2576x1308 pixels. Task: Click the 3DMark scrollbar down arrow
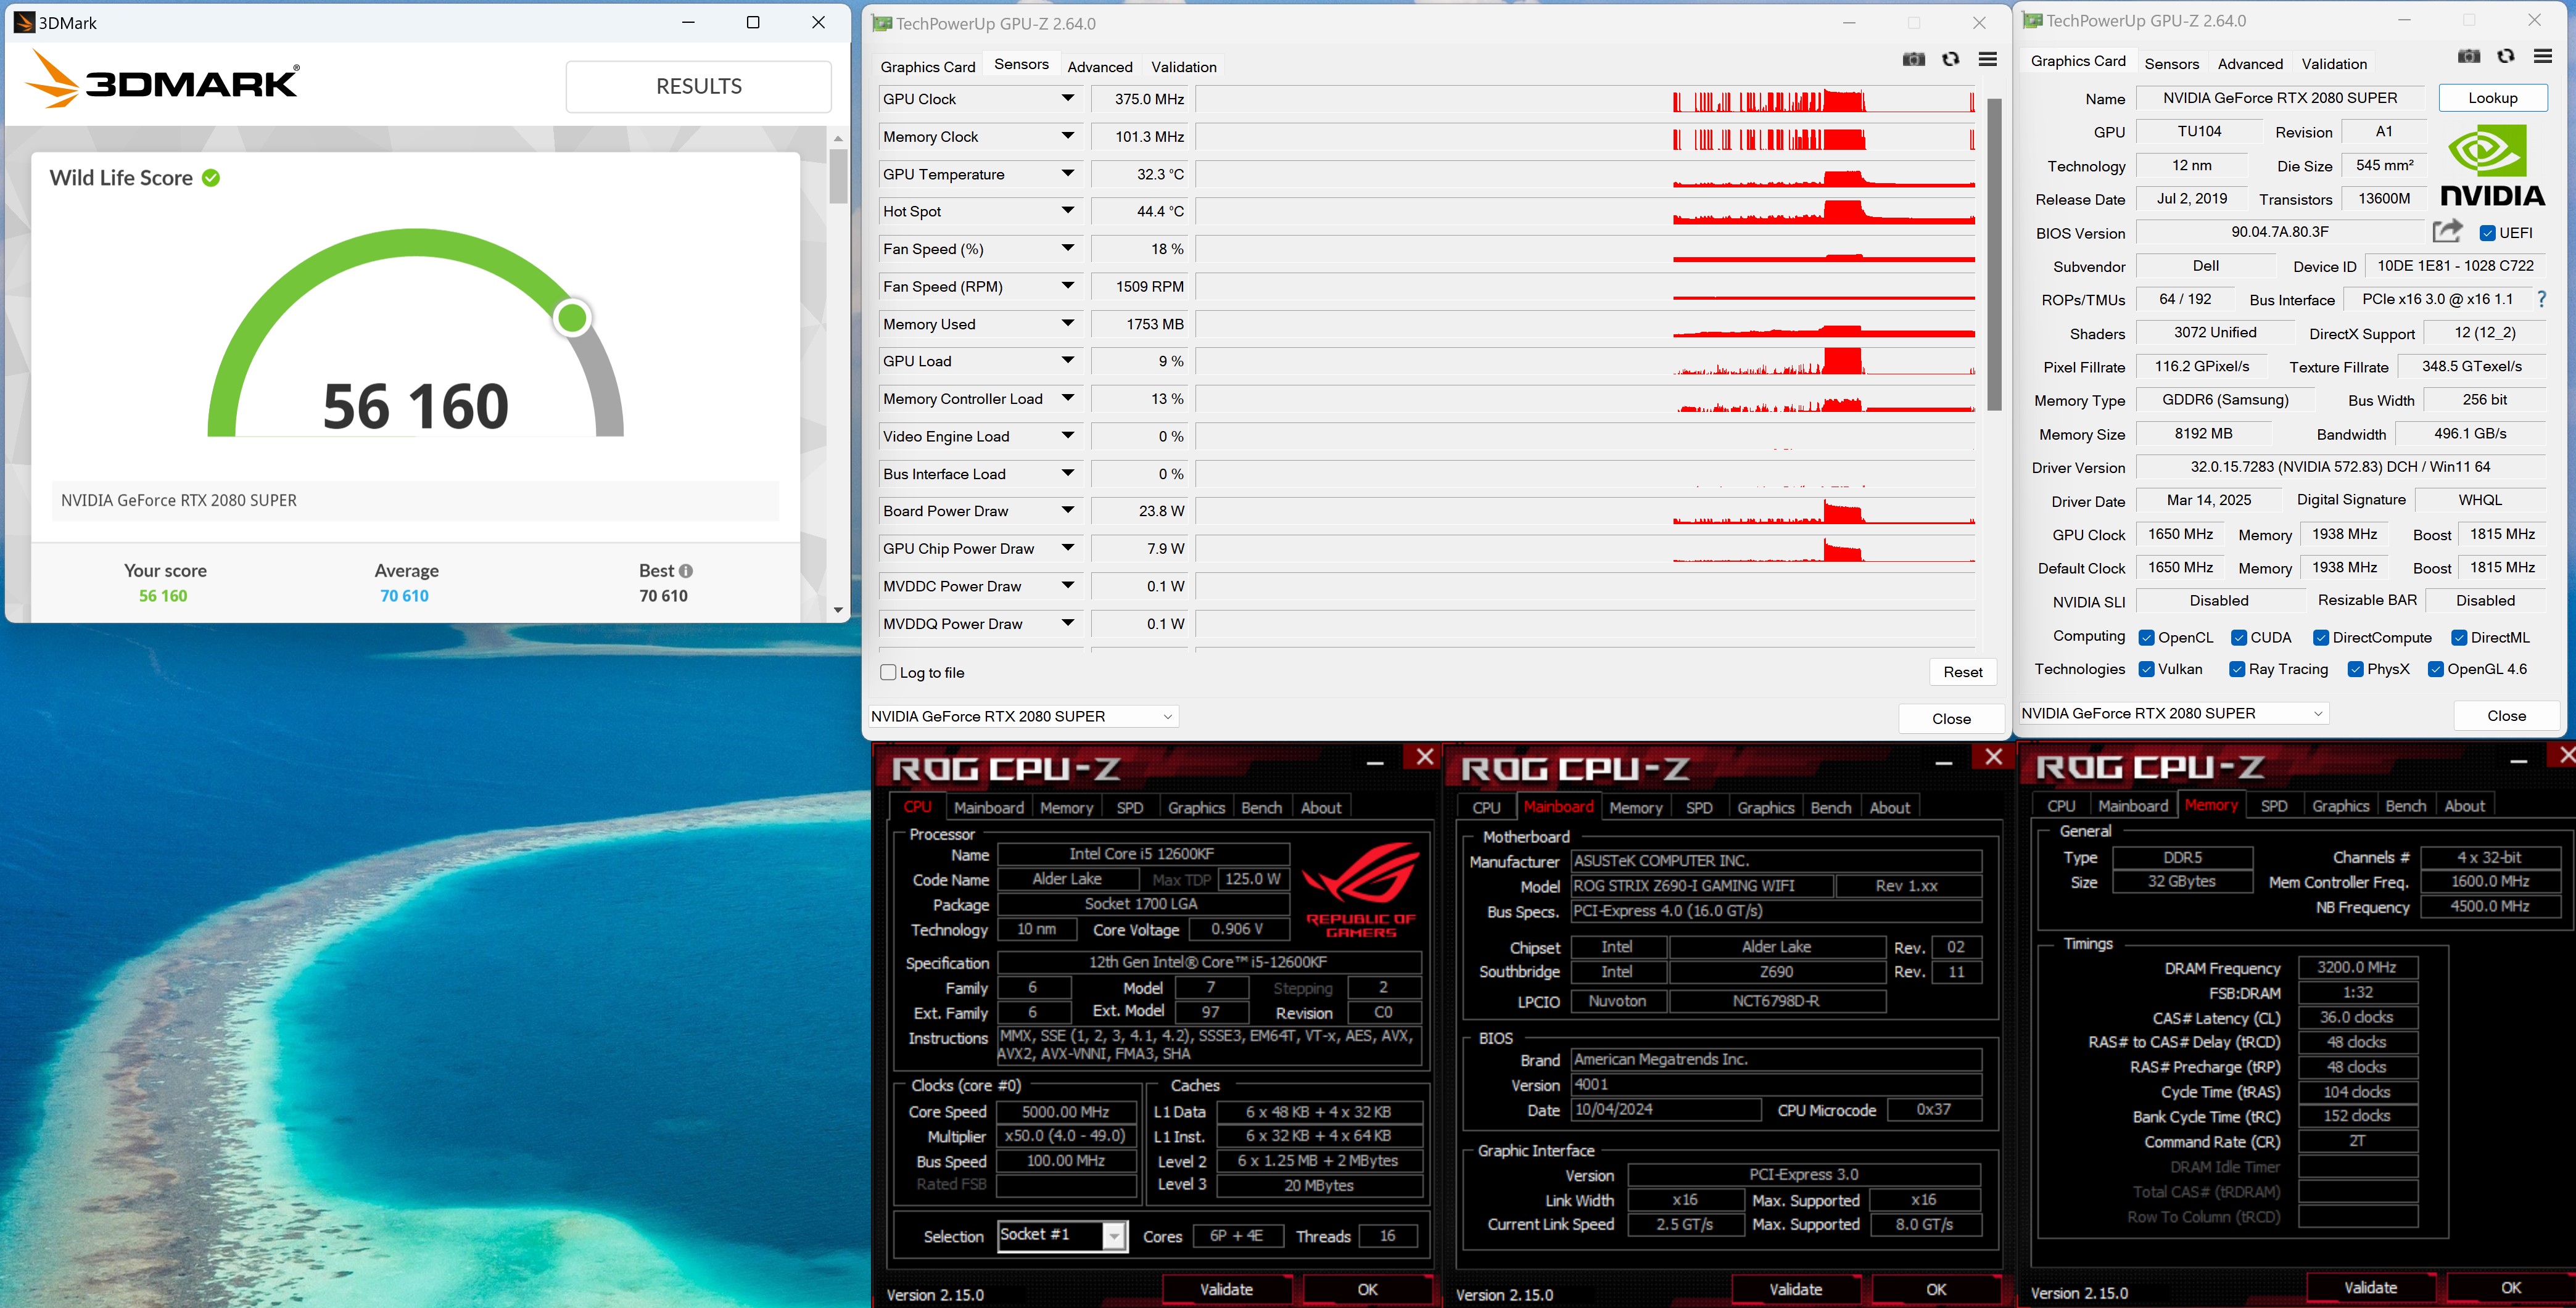[x=838, y=610]
